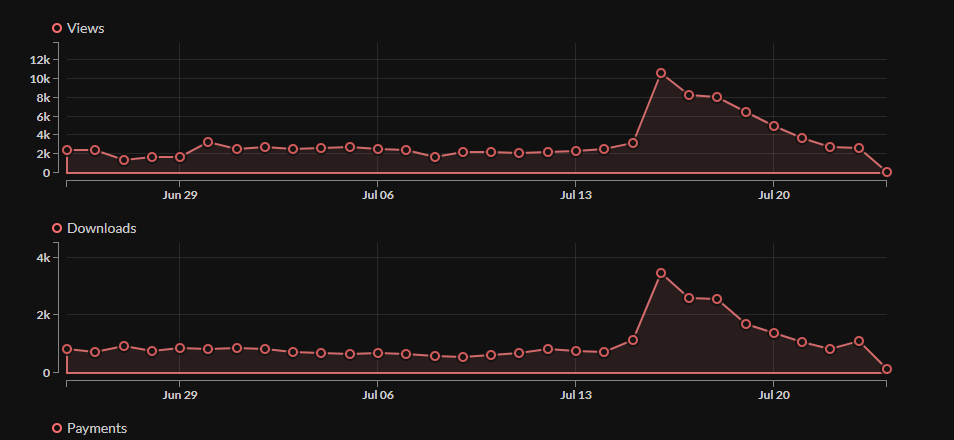Select the first data point of Downloads chart
The width and height of the screenshot is (954, 440).
pyautogui.click(x=67, y=349)
